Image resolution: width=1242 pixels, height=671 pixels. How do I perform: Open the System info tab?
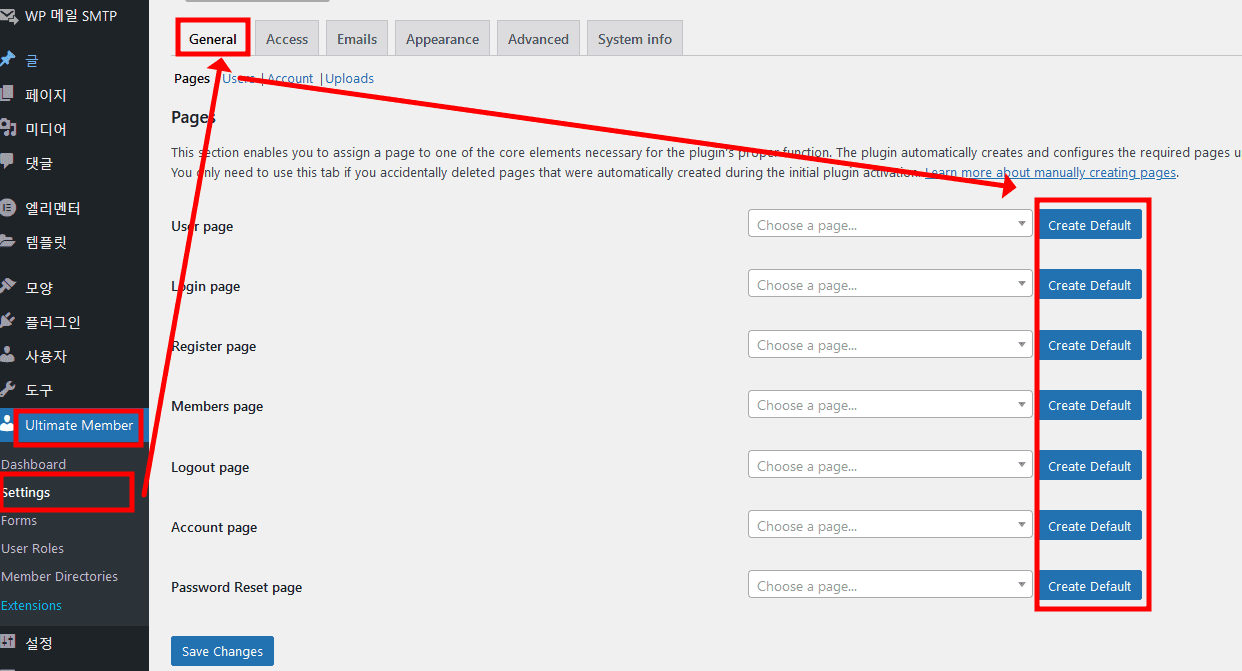[x=635, y=39]
